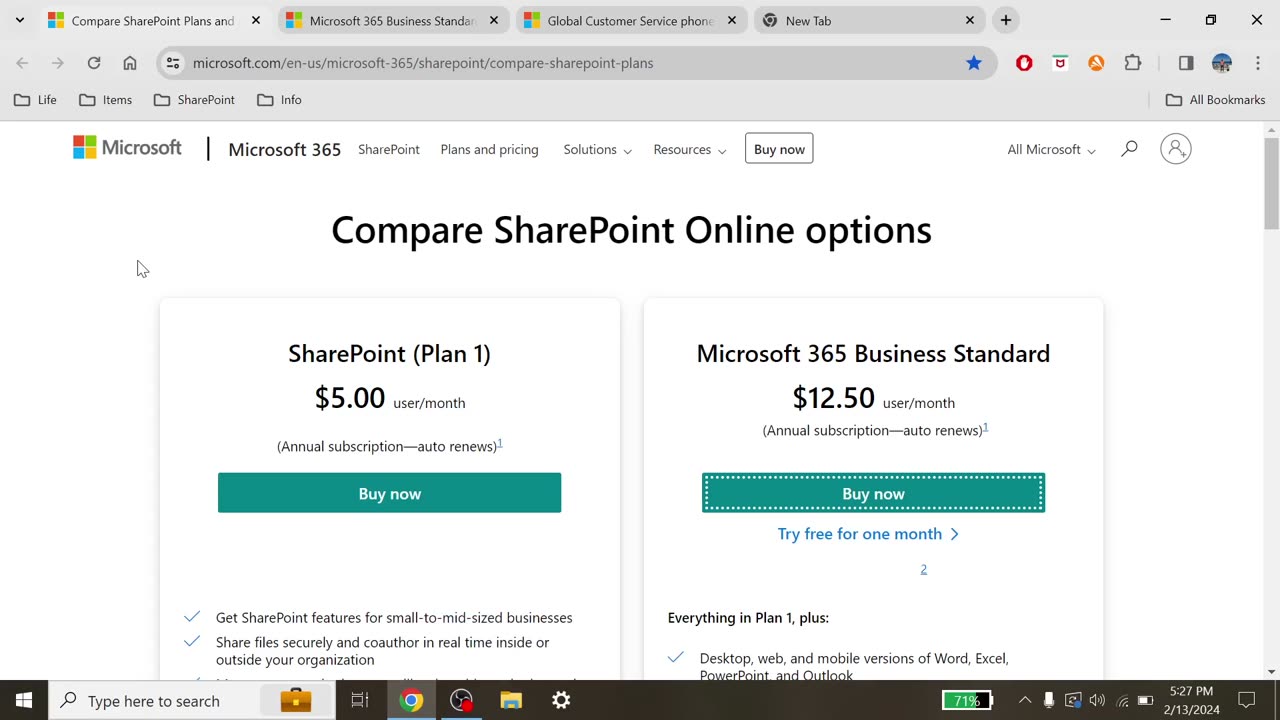Open the SharePoint bookmarks folder

pyautogui.click(x=194, y=100)
